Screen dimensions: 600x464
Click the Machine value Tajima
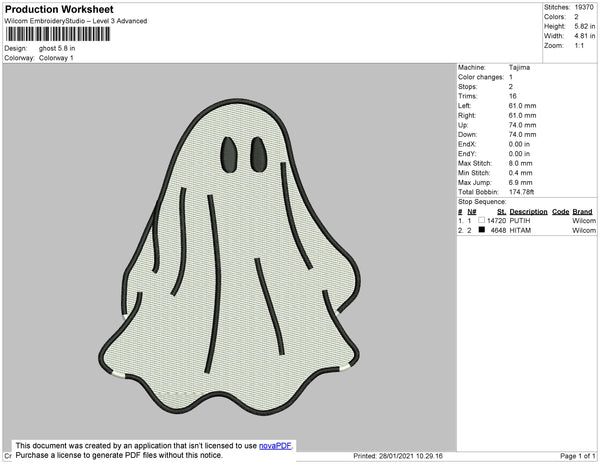click(x=520, y=68)
